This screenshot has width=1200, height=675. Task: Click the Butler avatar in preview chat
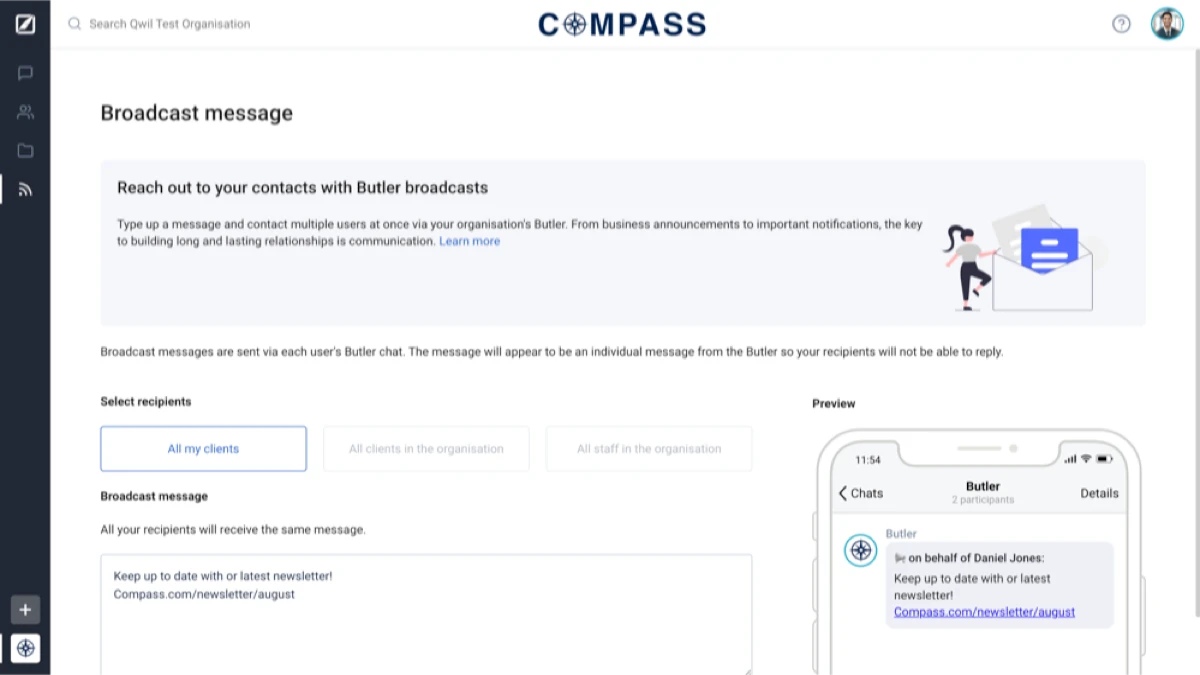[x=861, y=550]
